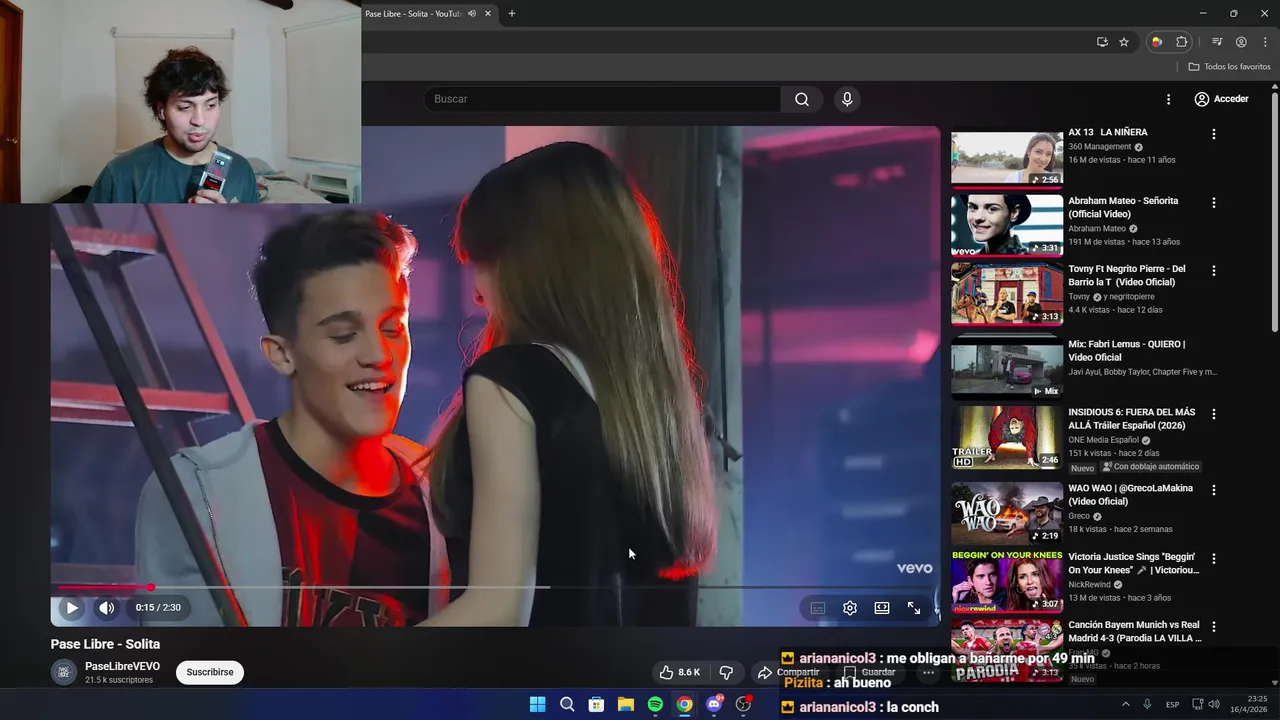Seek using the red video progress bar
1280x720 pixels.
pos(495,587)
